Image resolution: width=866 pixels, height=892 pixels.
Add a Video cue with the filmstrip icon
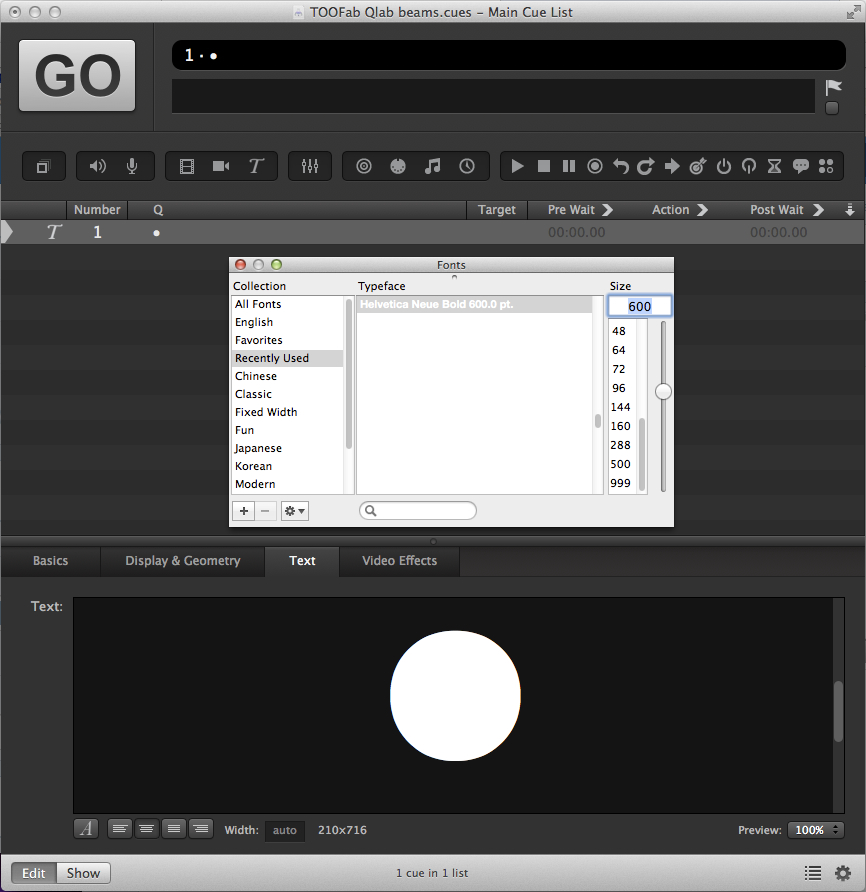click(x=187, y=167)
